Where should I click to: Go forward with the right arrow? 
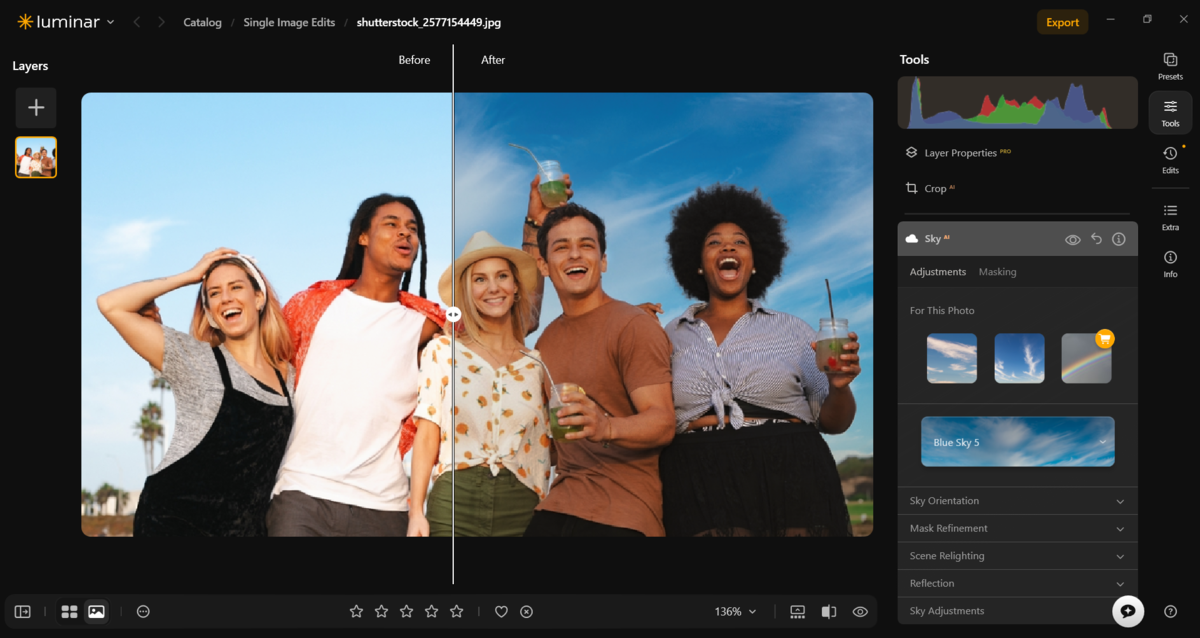click(161, 22)
